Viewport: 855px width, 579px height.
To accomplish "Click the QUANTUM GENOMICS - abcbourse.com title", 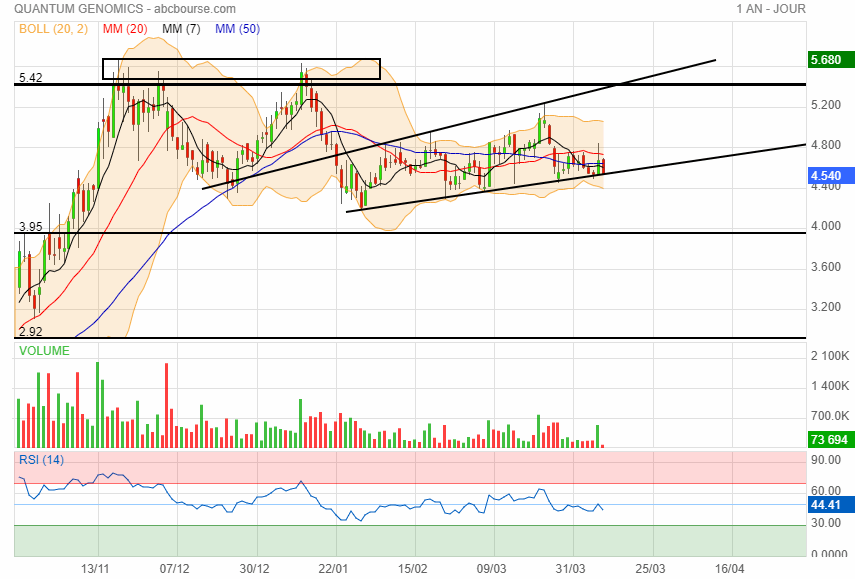I will click(x=125, y=9).
